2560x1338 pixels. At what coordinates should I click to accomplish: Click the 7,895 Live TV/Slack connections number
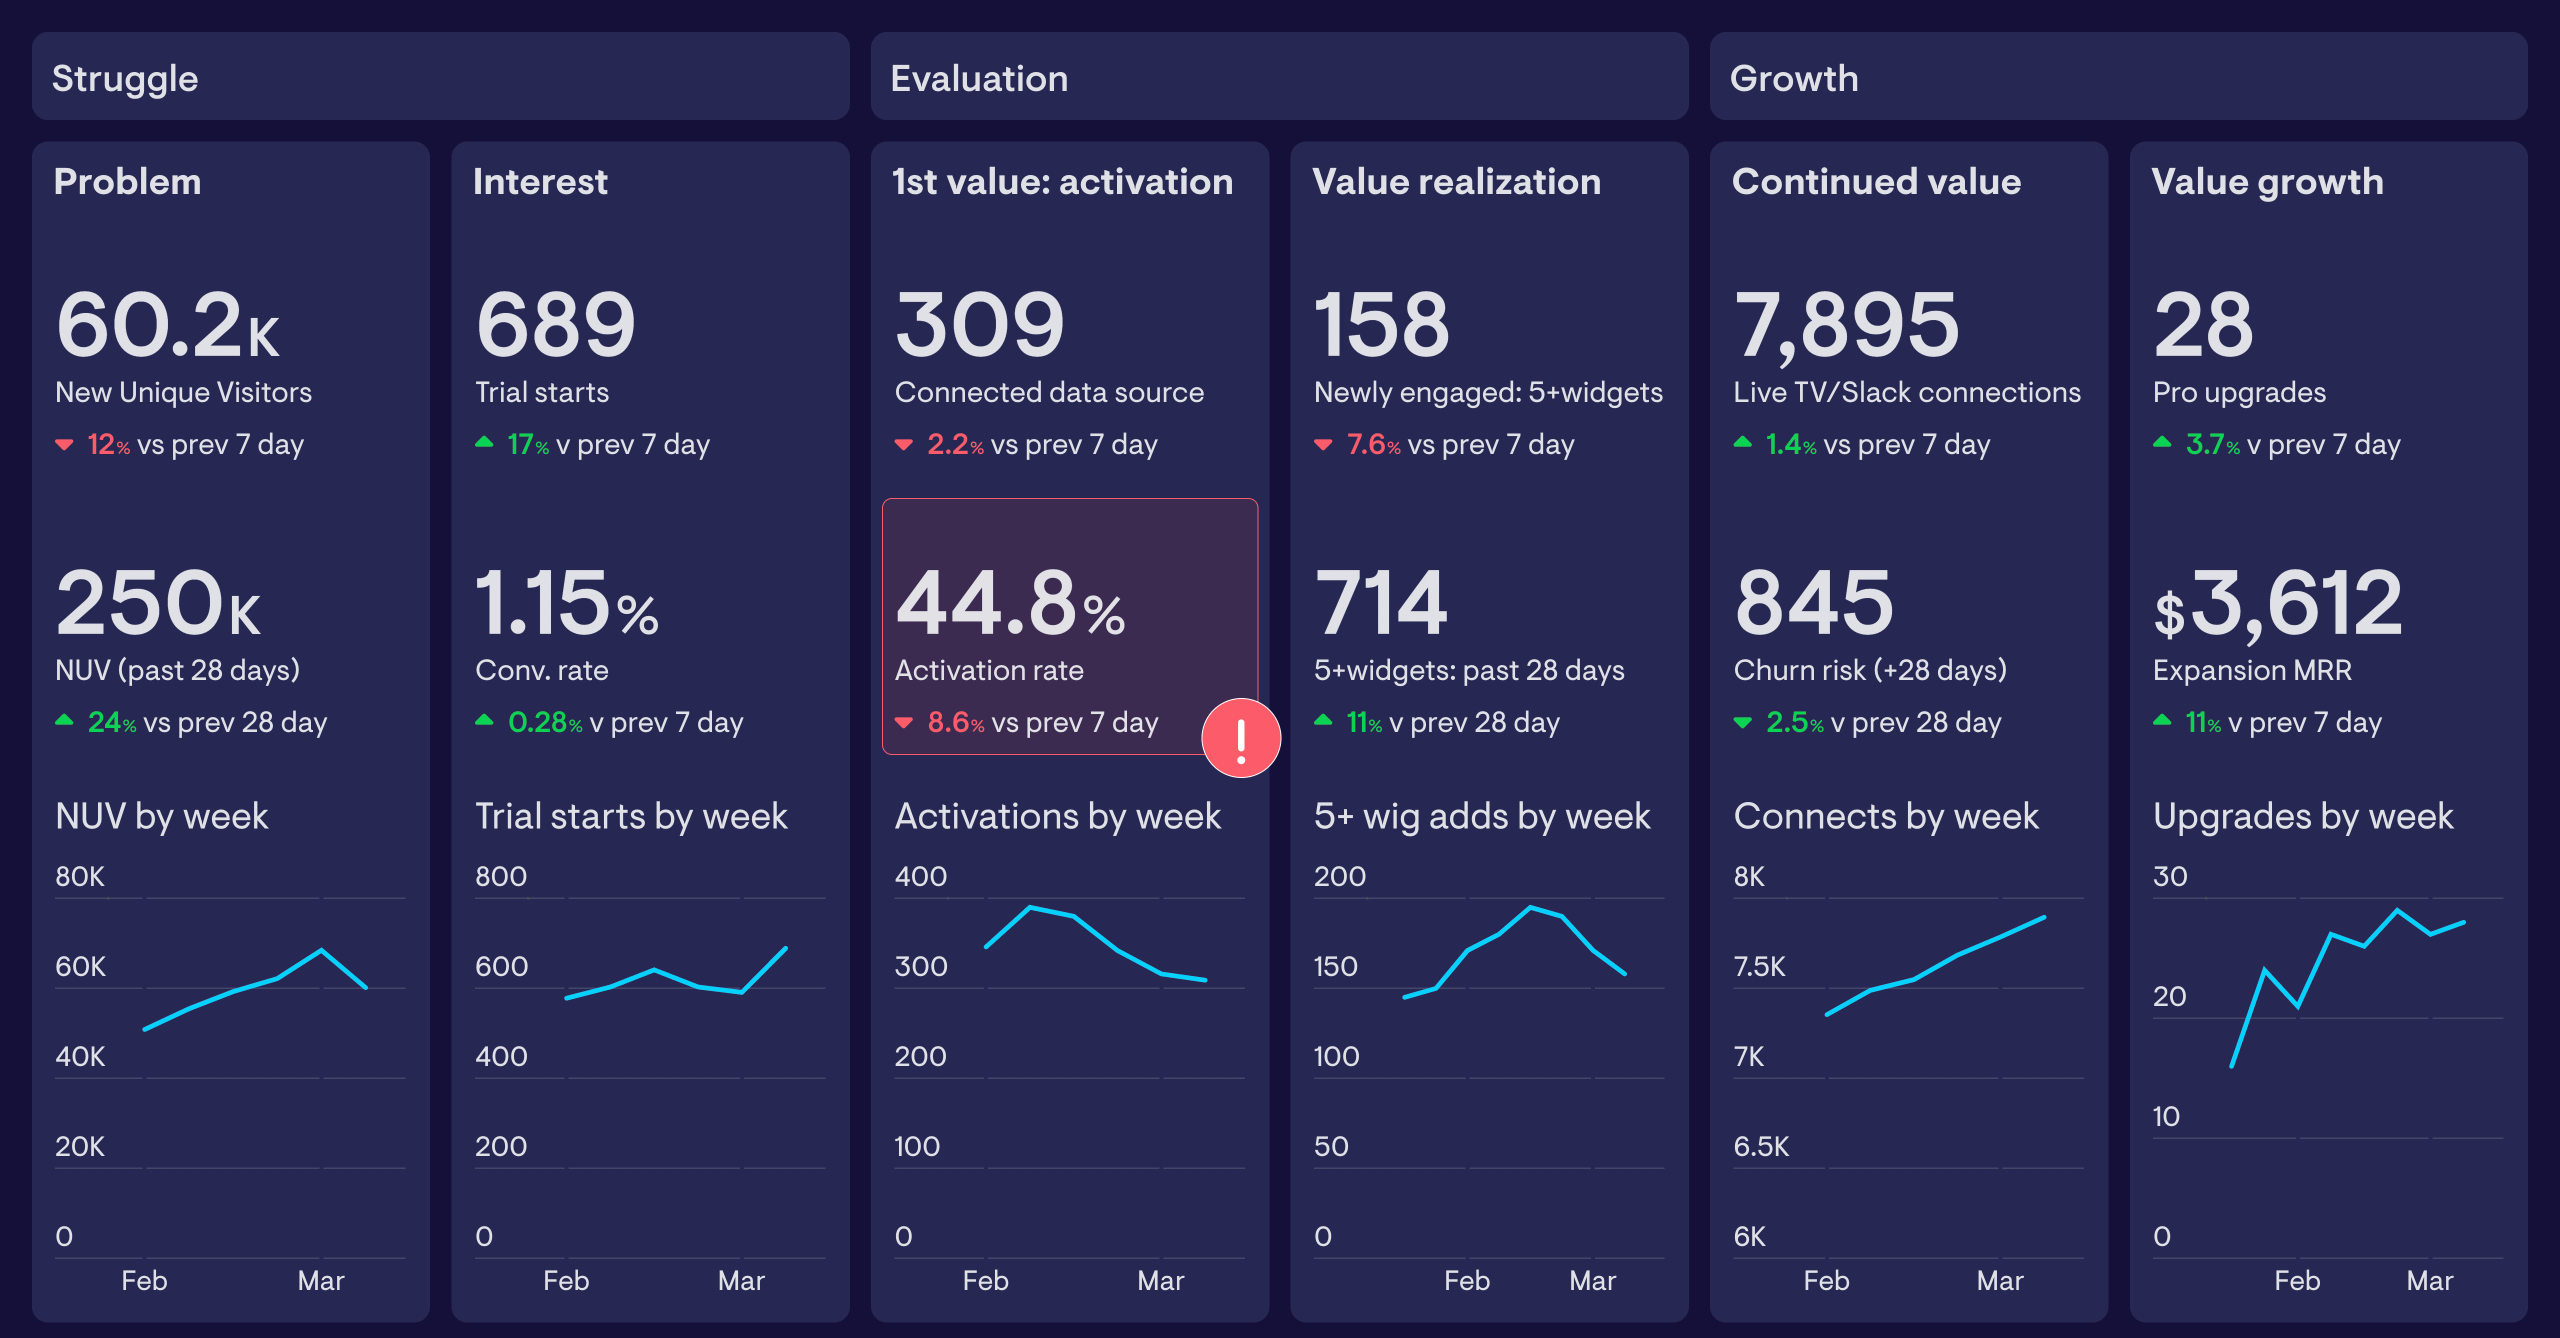coord(1846,324)
